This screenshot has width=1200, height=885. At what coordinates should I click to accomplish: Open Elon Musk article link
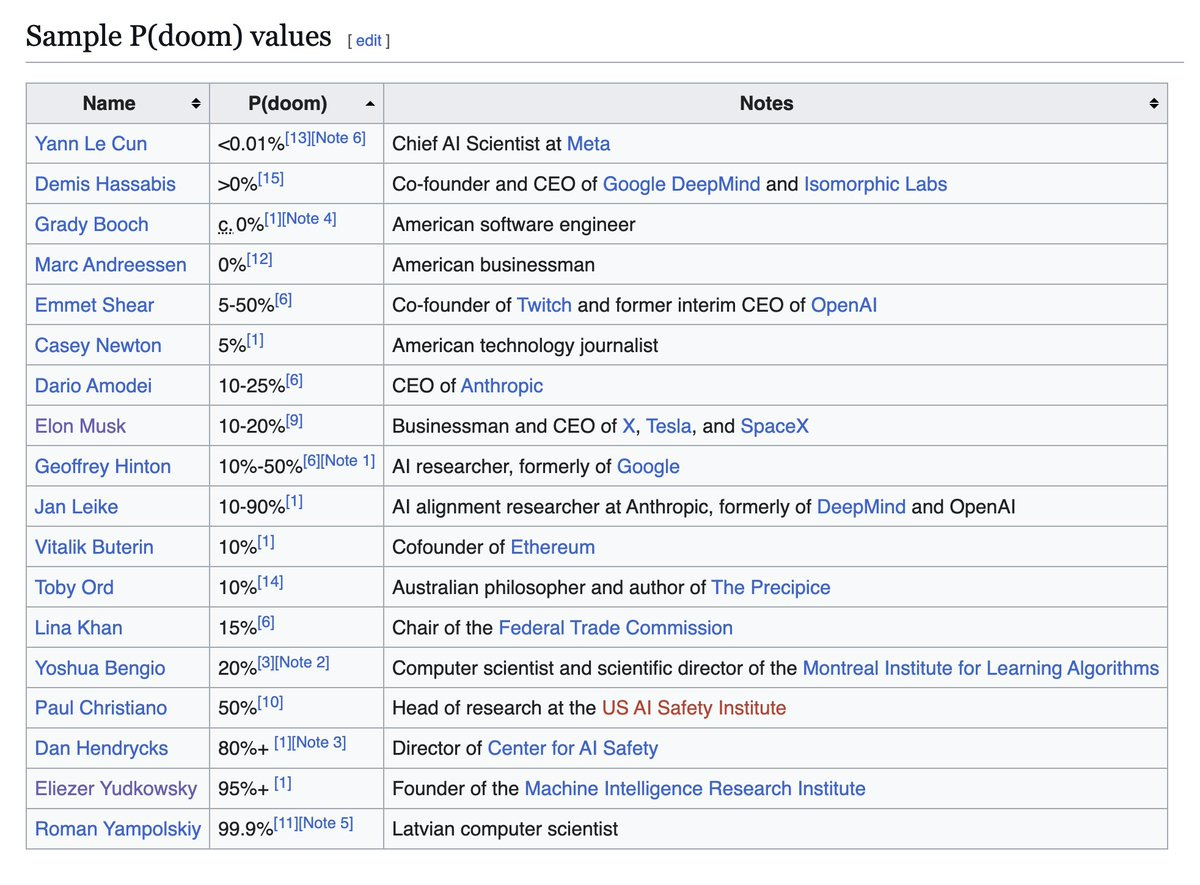(81, 426)
